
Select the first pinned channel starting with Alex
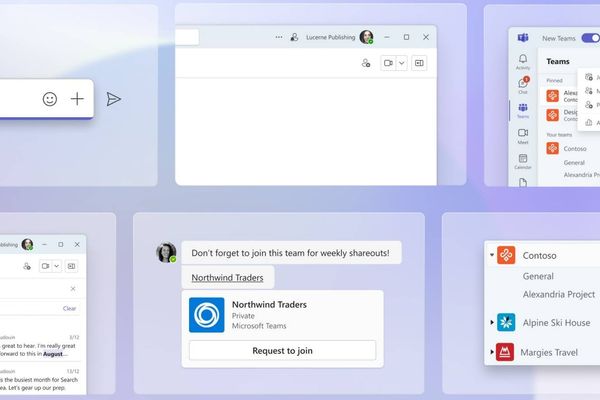click(x=561, y=96)
